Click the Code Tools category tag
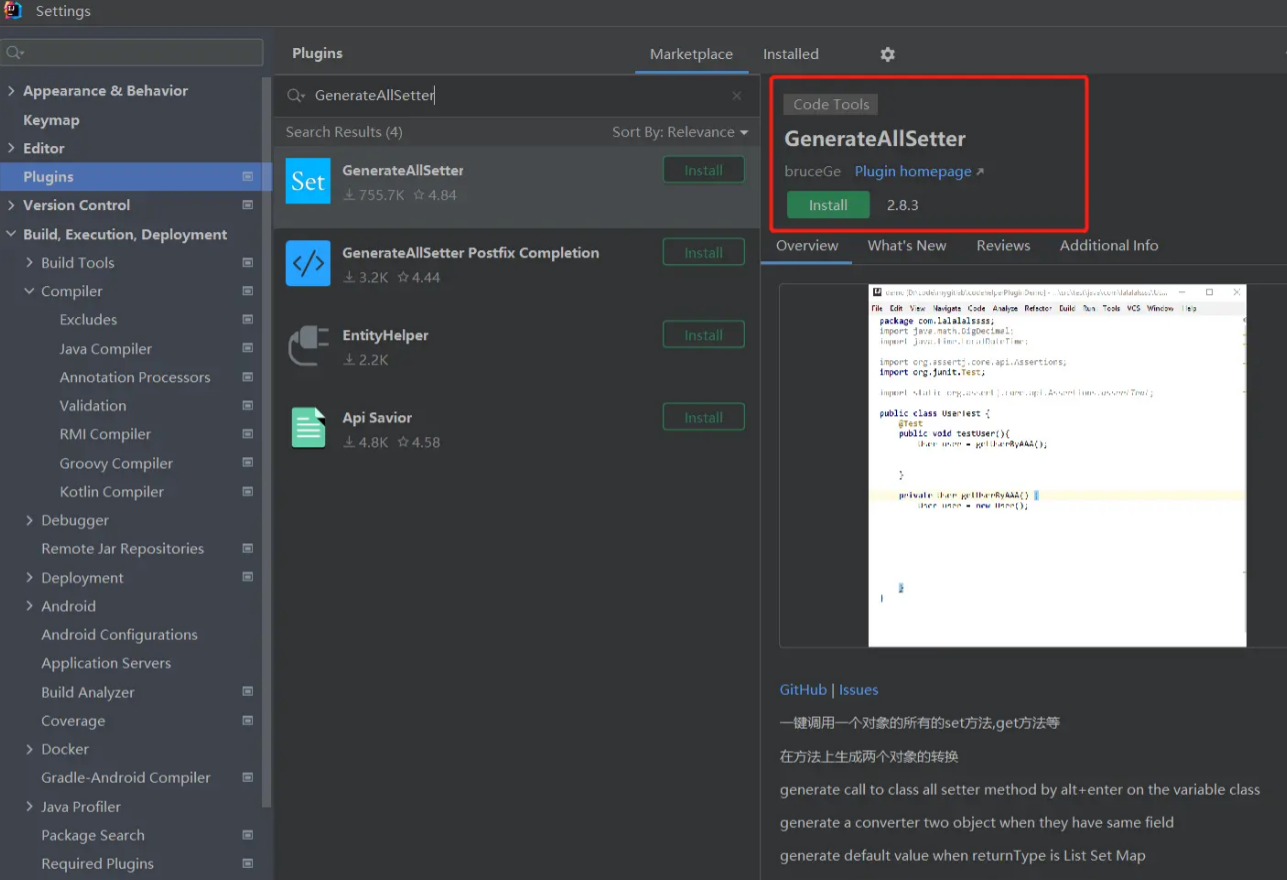Image resolution: width=1287 pixels, height=880 pixels. click(x=831, y=104)
